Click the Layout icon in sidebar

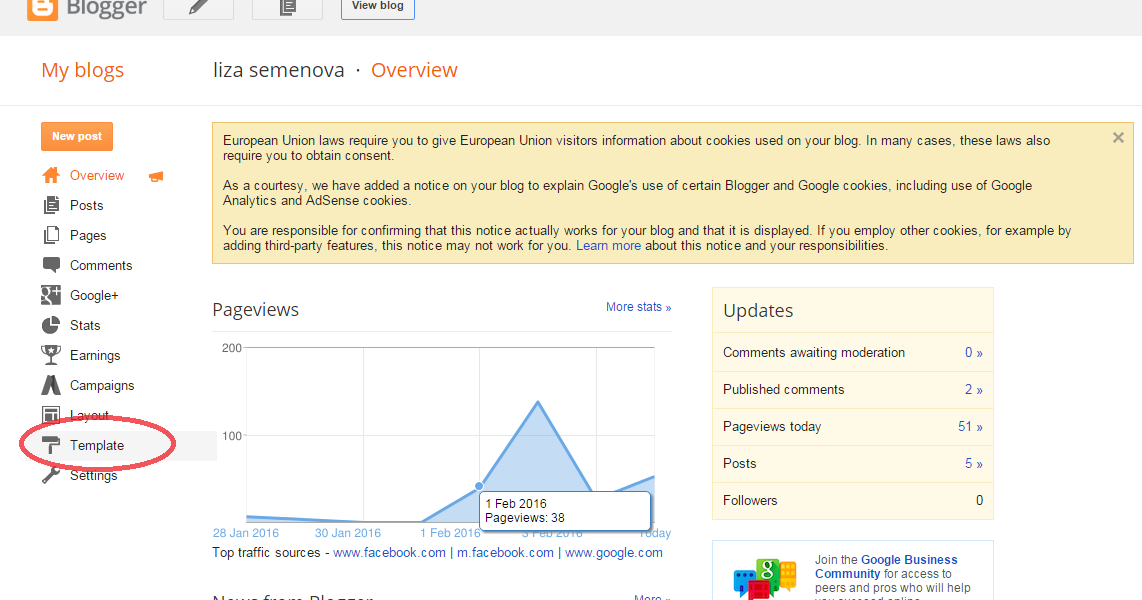51,414
